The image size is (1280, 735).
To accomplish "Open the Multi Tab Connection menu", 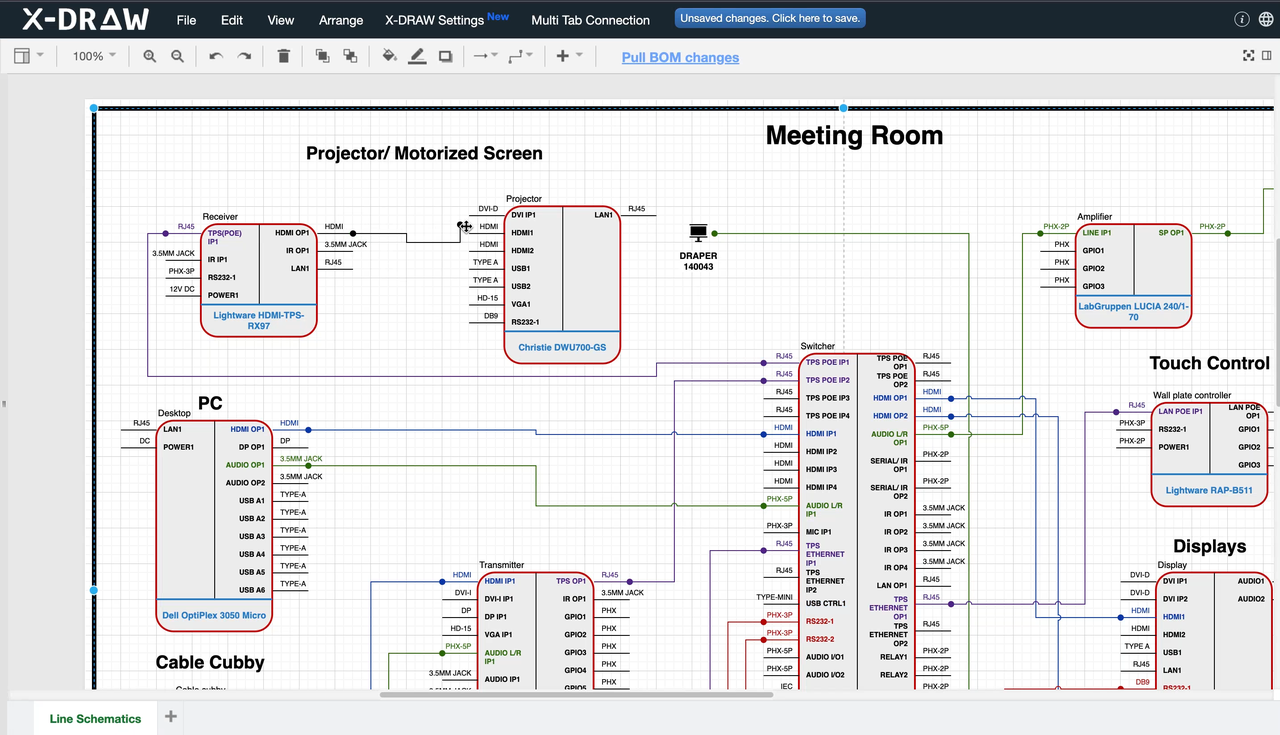I will 591,20.
